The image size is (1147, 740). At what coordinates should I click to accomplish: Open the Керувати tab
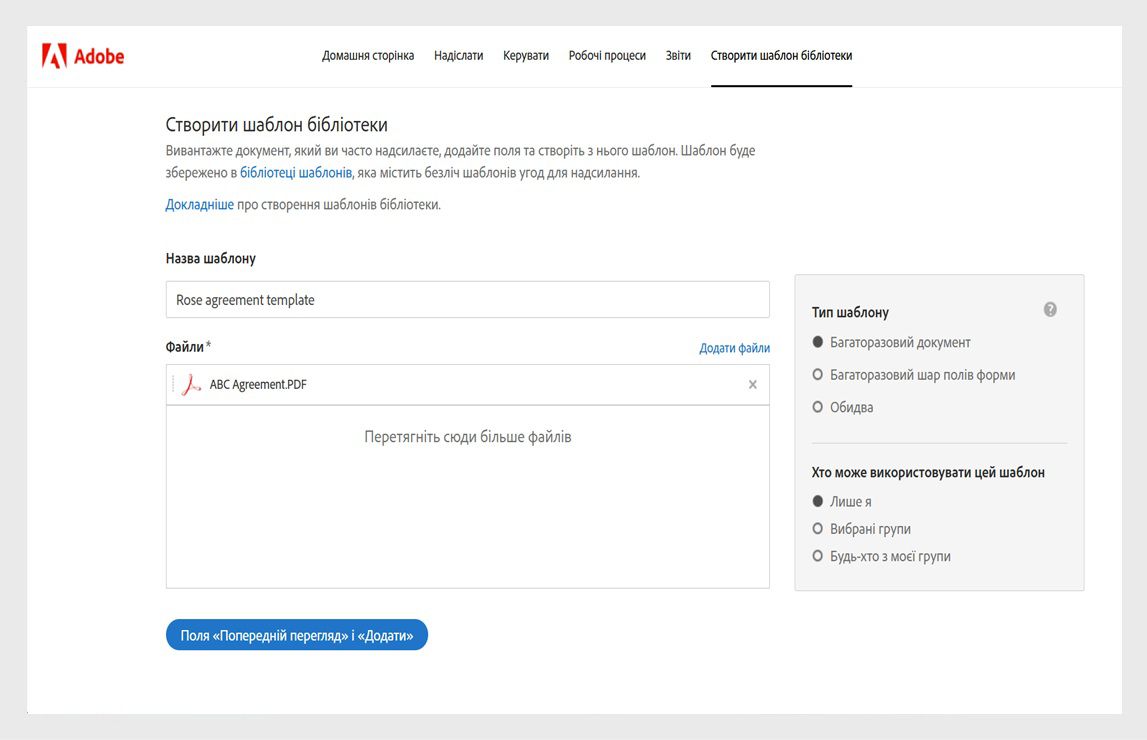526,56
